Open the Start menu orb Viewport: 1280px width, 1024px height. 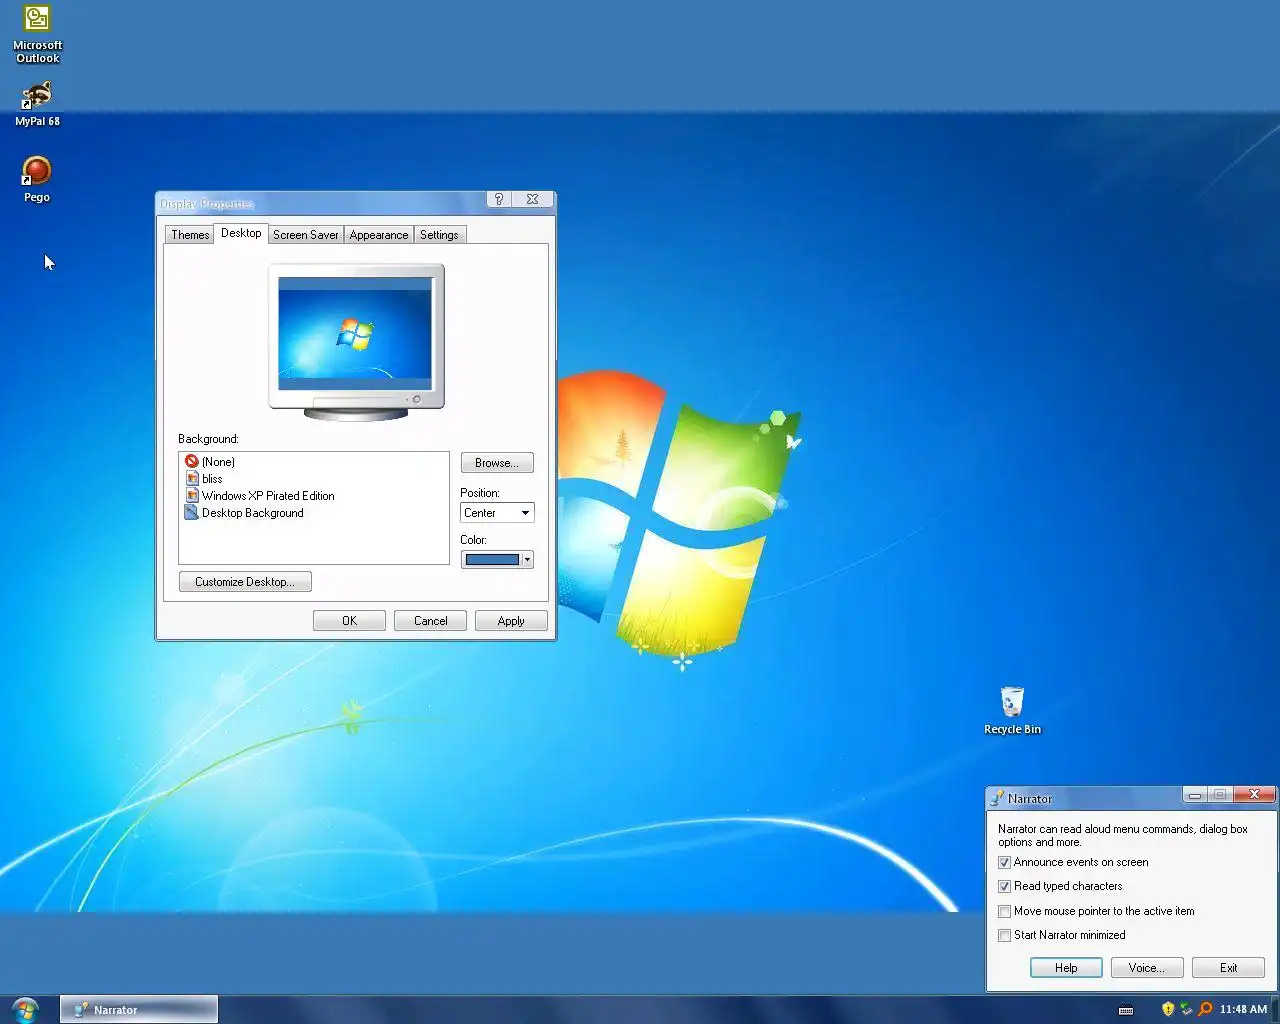pyautogui.click(x=25, y=1009)
